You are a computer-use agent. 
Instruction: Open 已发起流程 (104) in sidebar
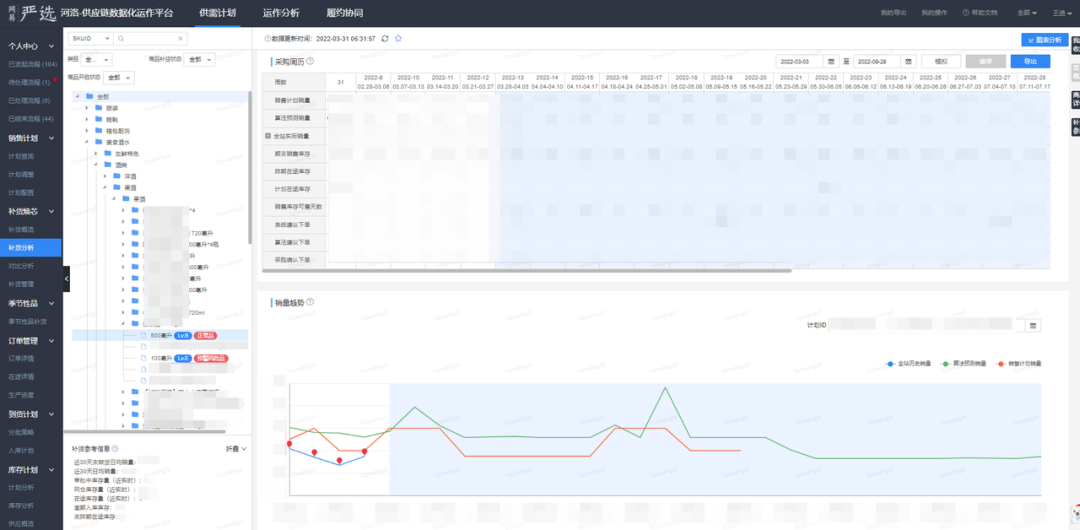[x=31, y=64]
